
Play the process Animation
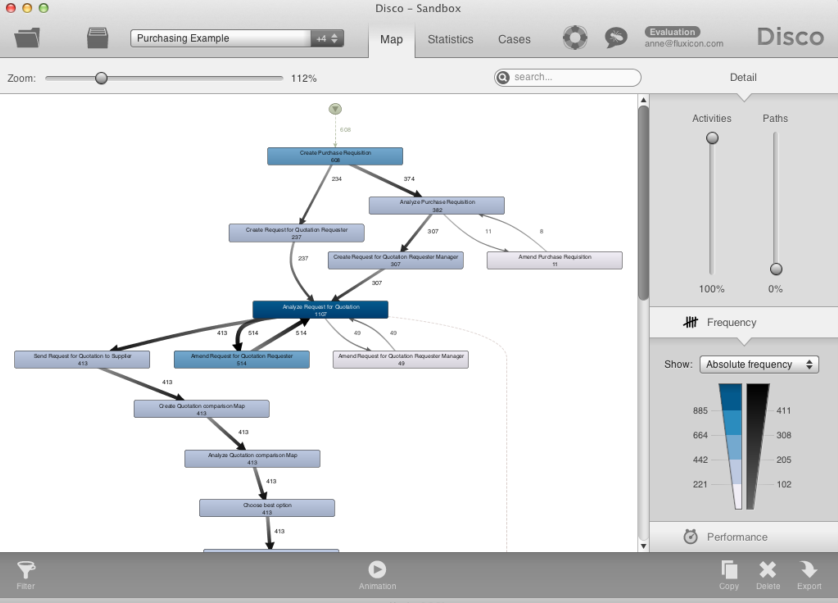(377, 574)
